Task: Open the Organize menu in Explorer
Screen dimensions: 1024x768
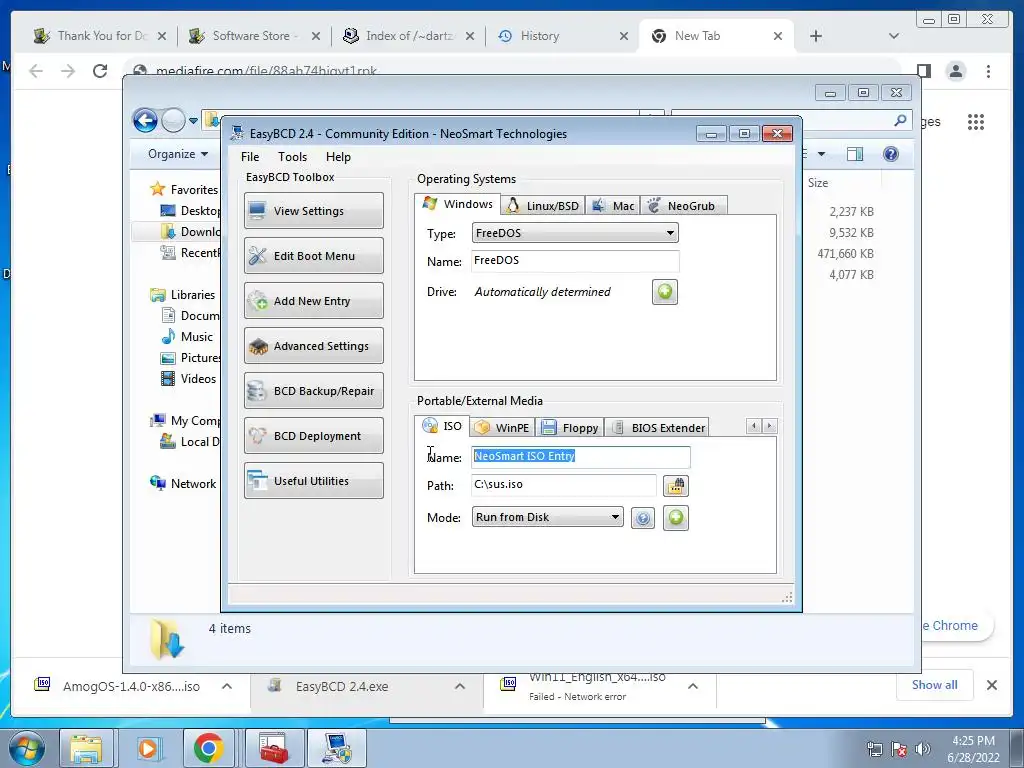Action: 178,154
